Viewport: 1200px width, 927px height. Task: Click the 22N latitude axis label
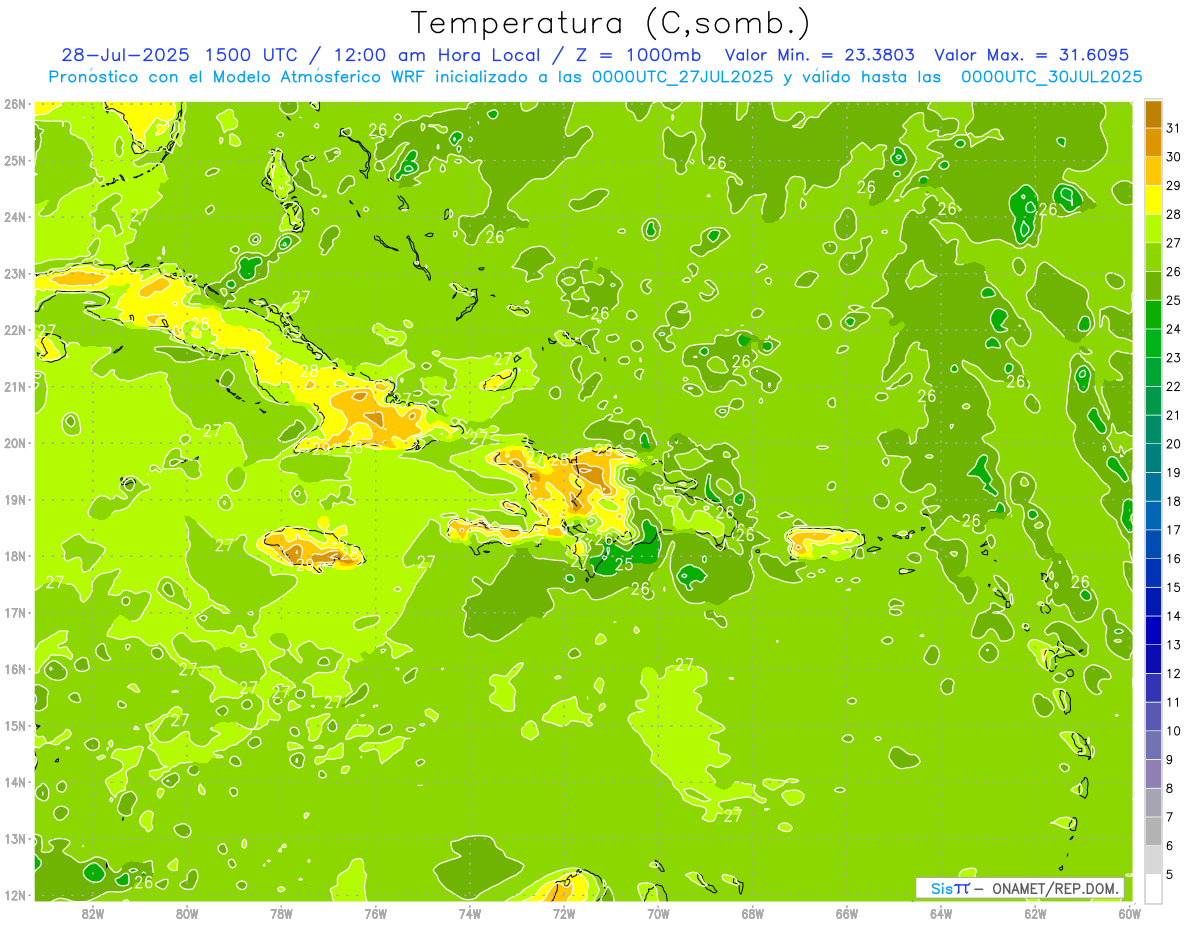click(x=14, y=330)
